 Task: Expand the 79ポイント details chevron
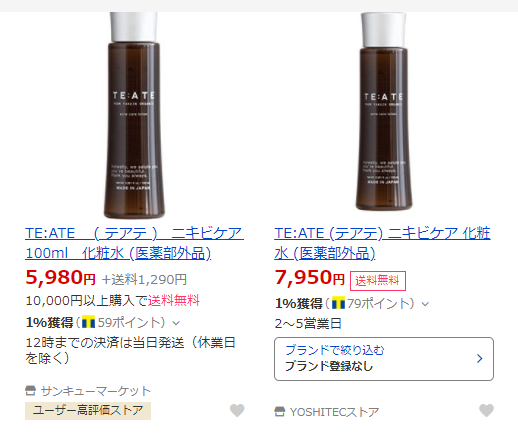(425, 304)
